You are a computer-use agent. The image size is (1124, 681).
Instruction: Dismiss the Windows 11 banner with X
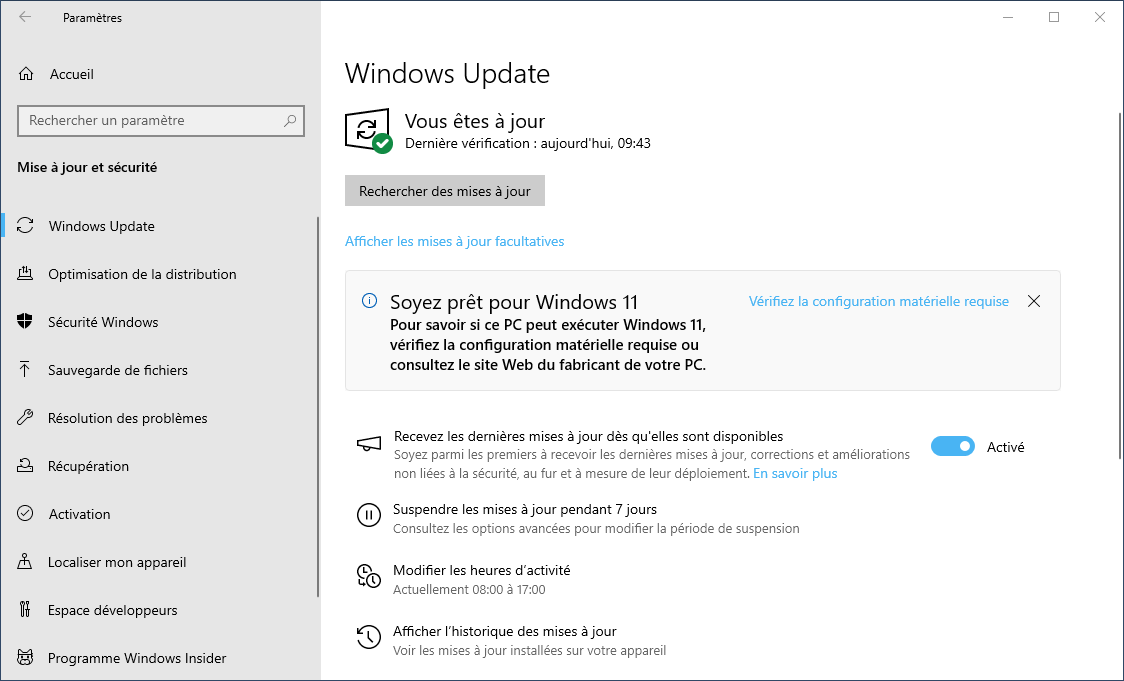pos(1034,301)
